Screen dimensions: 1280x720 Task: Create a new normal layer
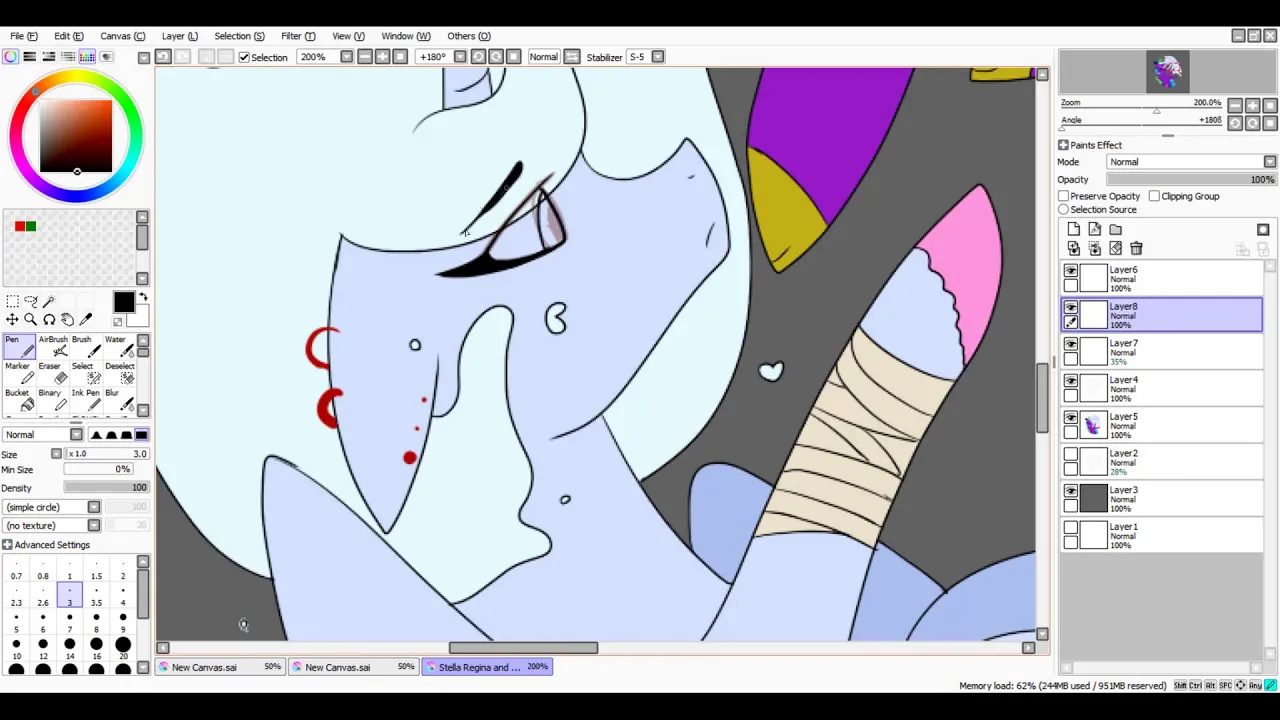click(x=1074, y=229)
